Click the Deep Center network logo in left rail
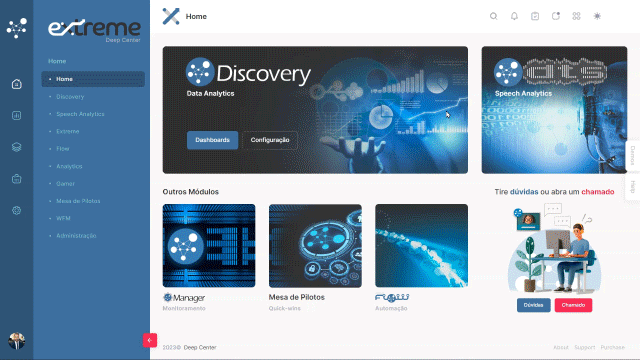 [x=17, y=28]
